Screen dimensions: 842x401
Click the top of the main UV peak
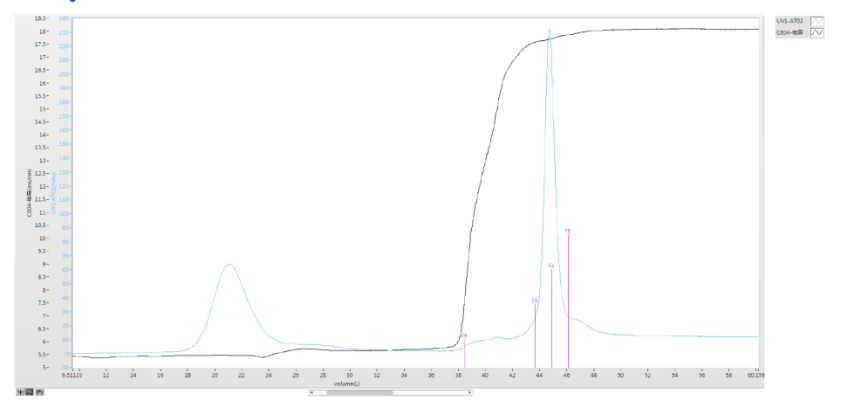[x=549, y=31]
